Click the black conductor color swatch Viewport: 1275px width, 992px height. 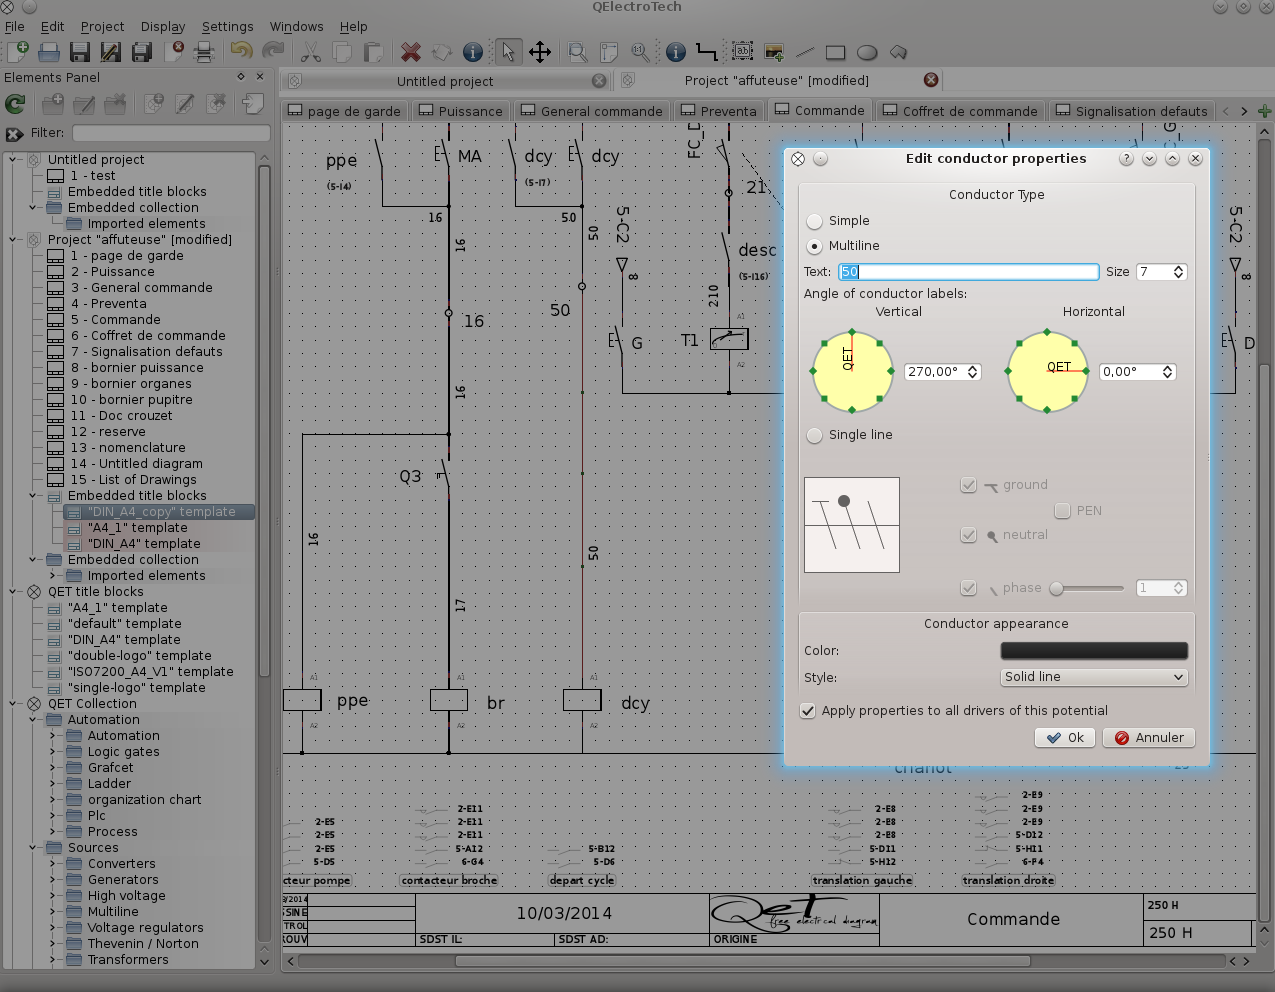coord(1094,651)
